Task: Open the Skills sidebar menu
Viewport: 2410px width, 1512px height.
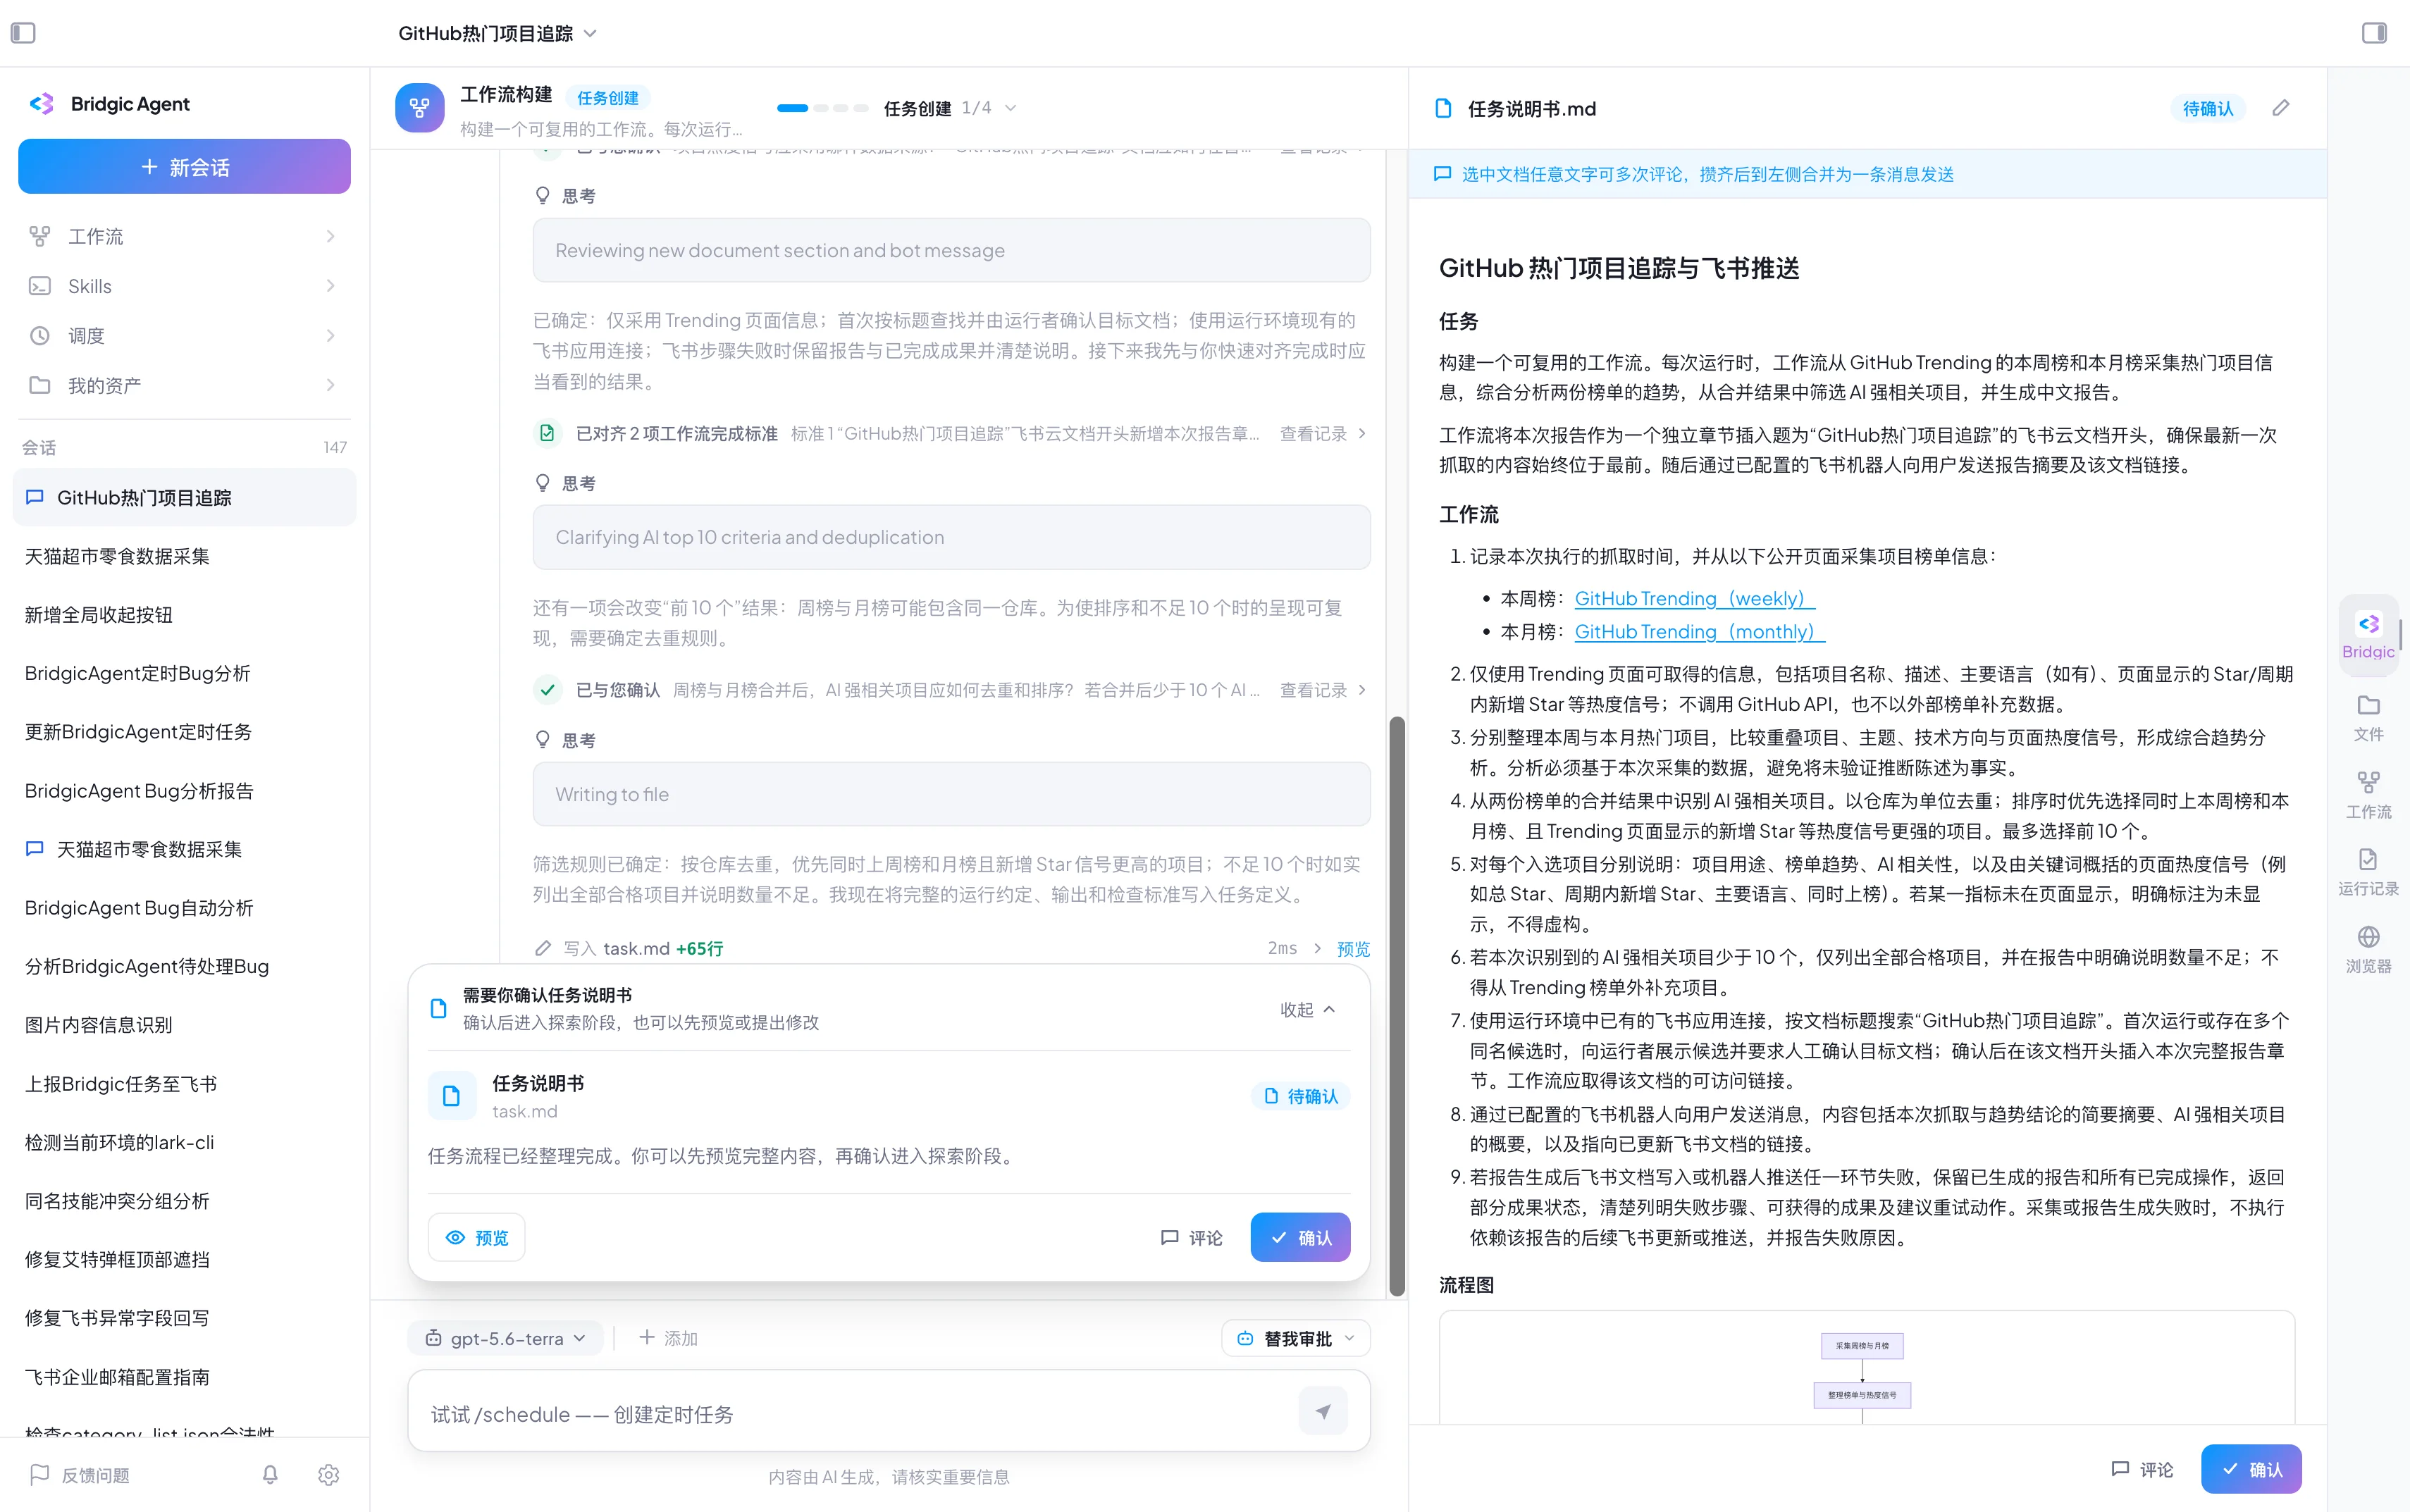Action: point(184,286)
